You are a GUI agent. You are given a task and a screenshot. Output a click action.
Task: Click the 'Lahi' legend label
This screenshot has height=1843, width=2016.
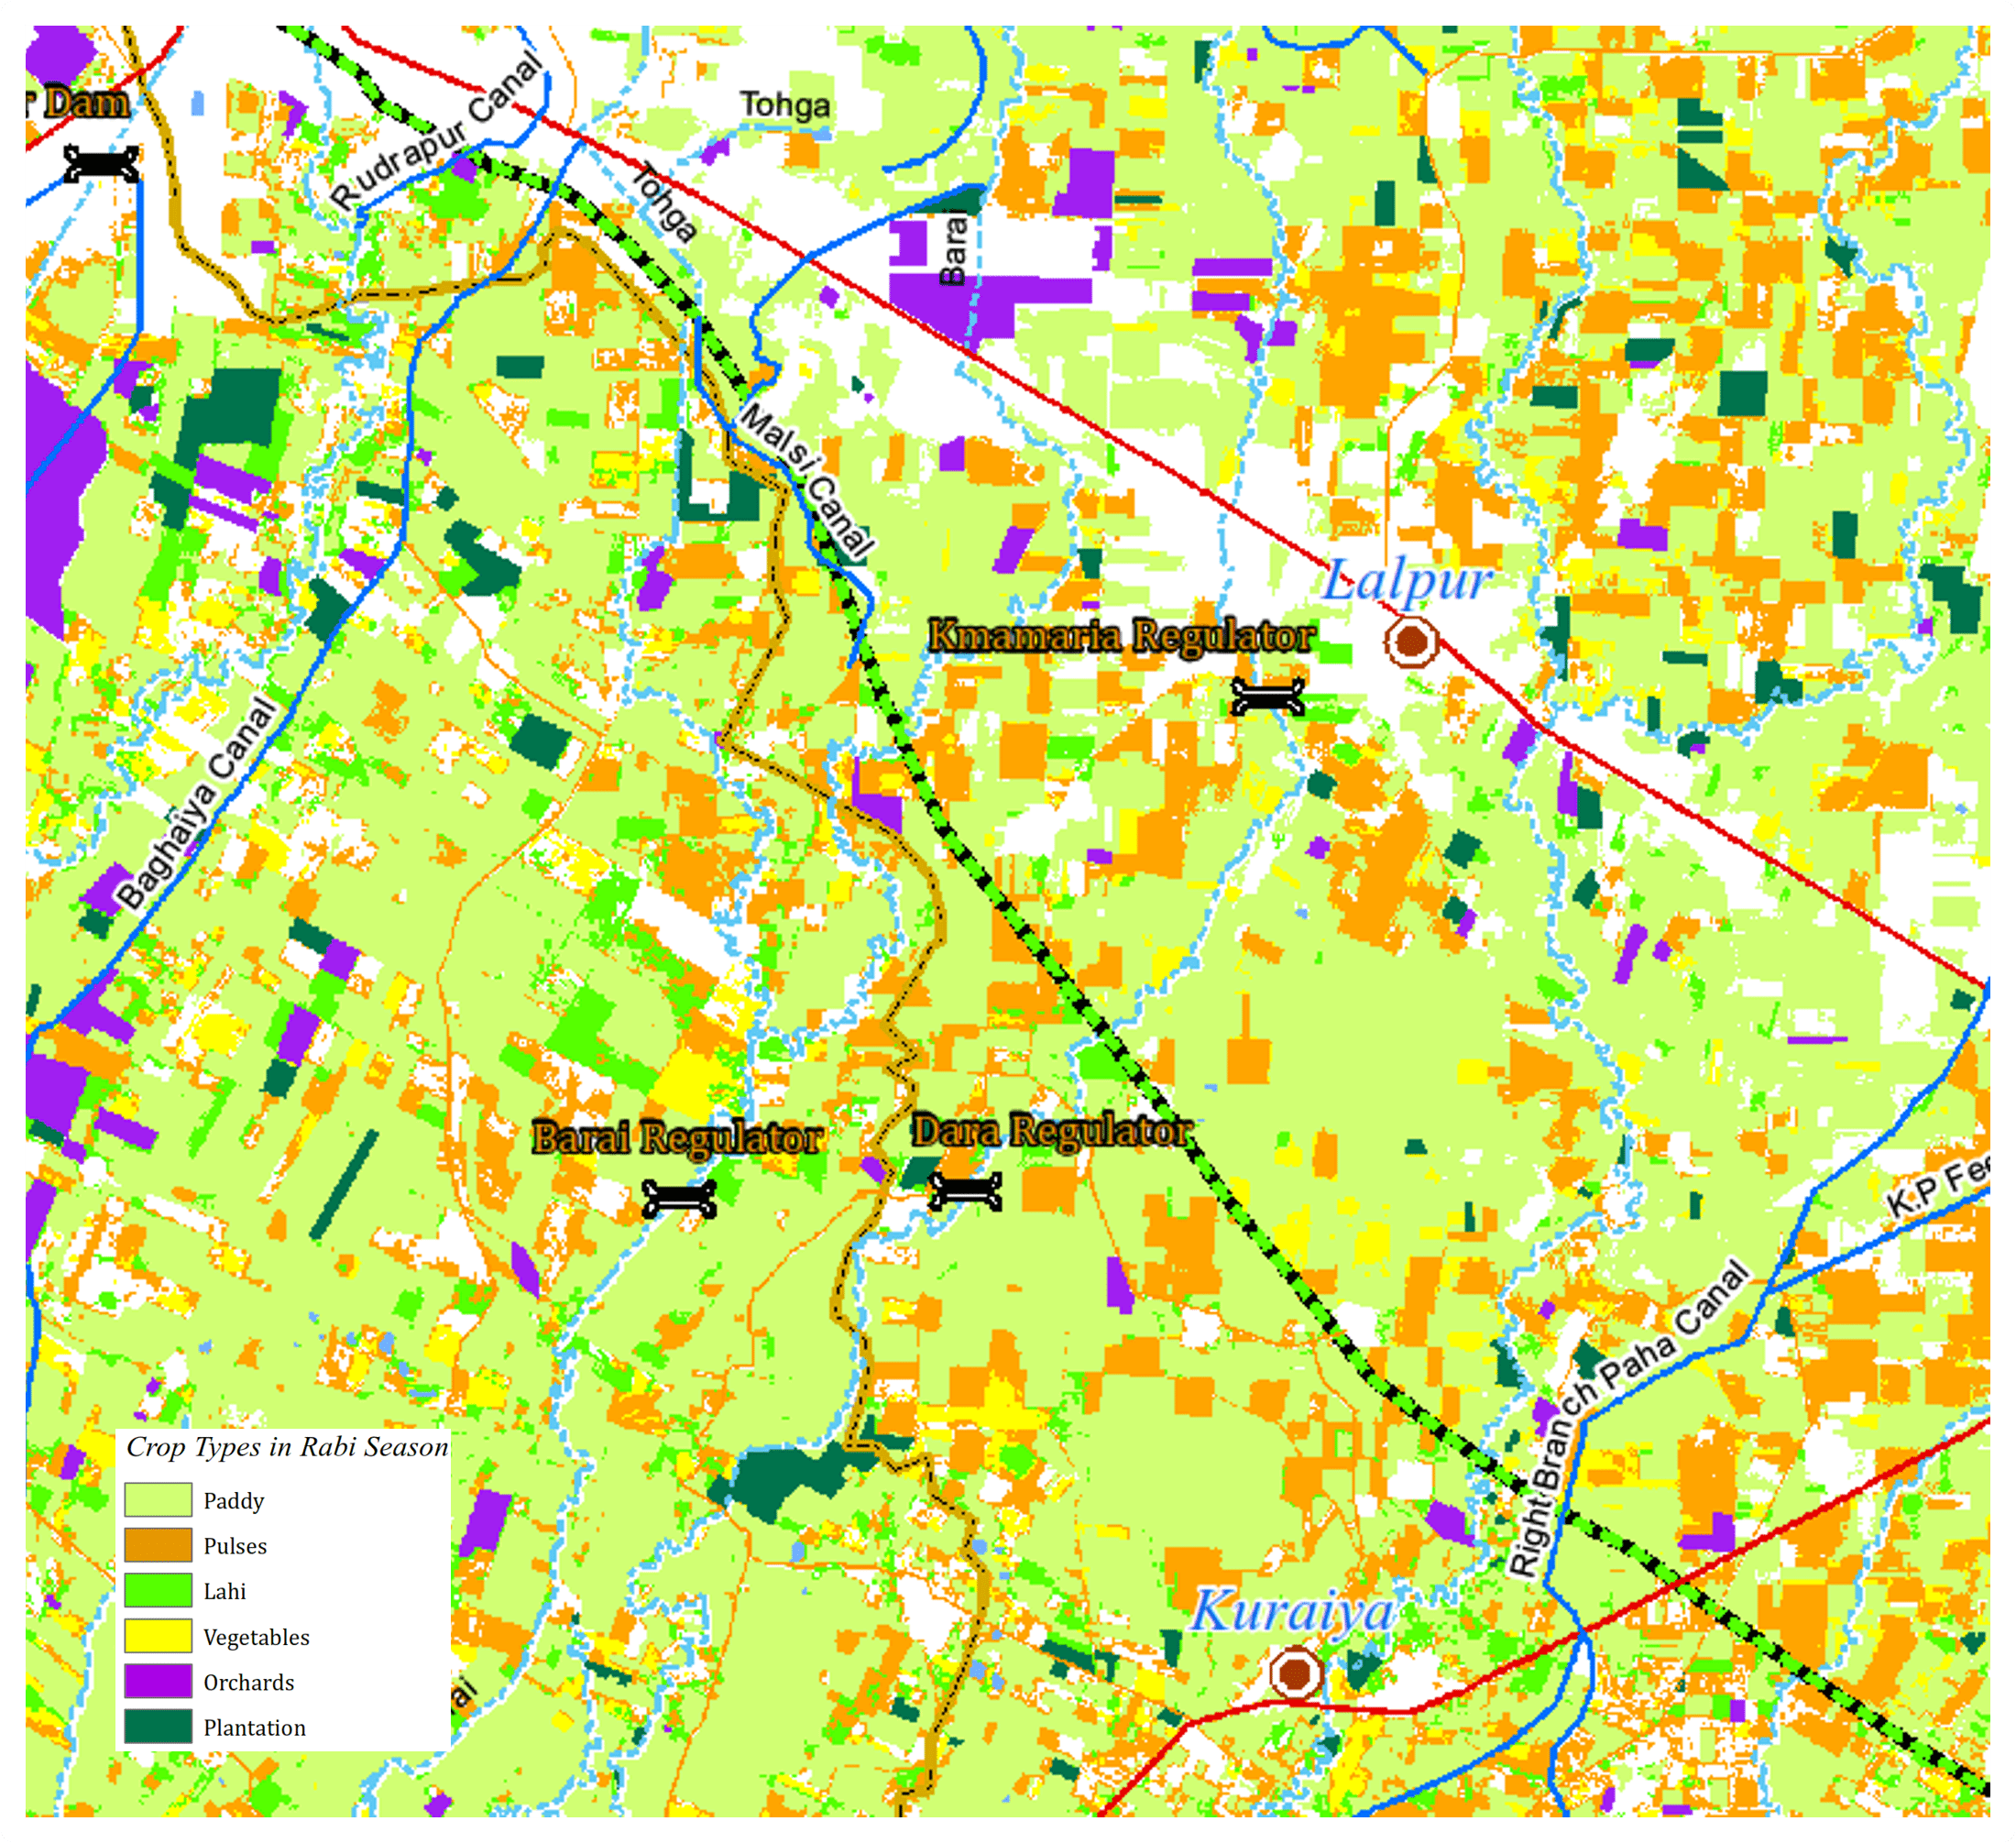click(224, 1591)
